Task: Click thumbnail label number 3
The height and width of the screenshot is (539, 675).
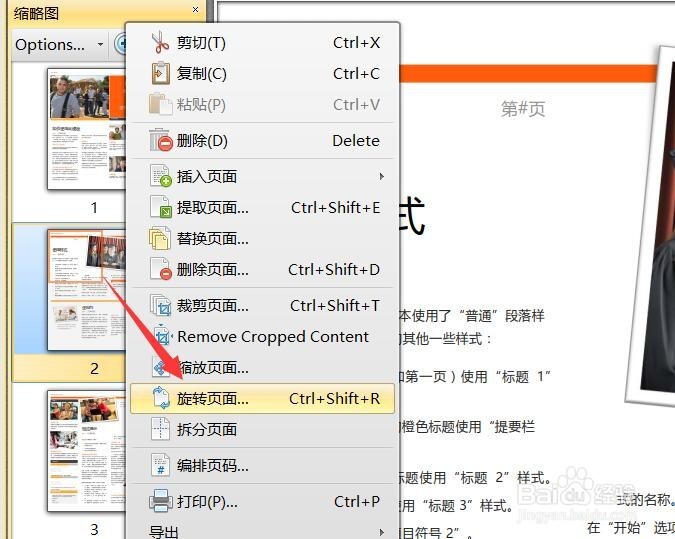Action: point(94,529)
